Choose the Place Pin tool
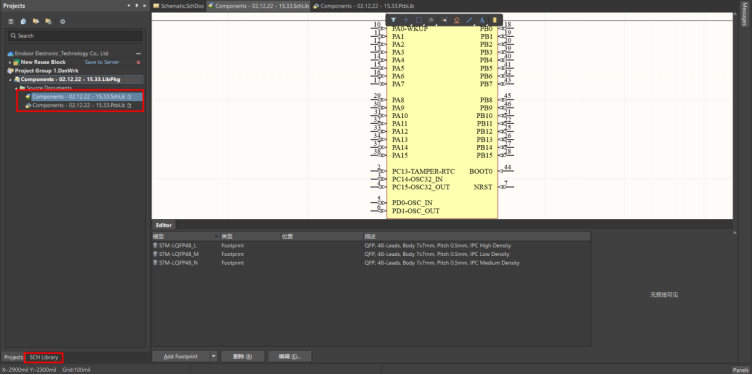 tap(444, 20)
